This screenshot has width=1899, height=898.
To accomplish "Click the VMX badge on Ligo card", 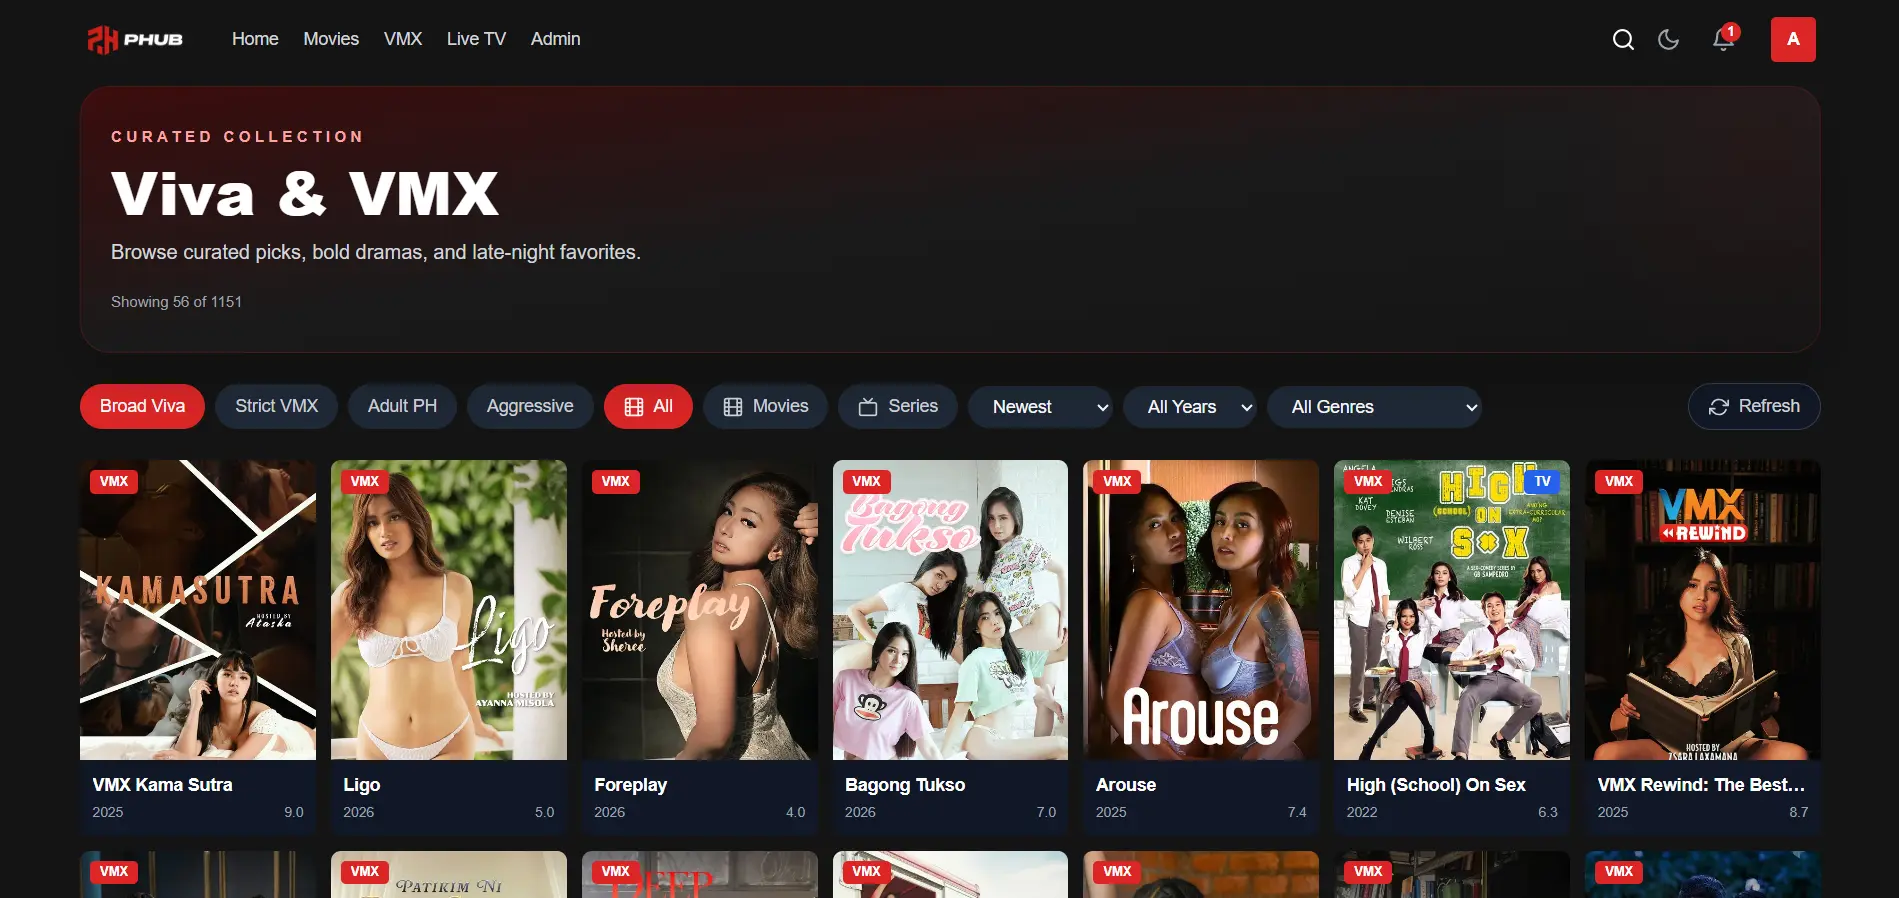I will click(365, 481).
